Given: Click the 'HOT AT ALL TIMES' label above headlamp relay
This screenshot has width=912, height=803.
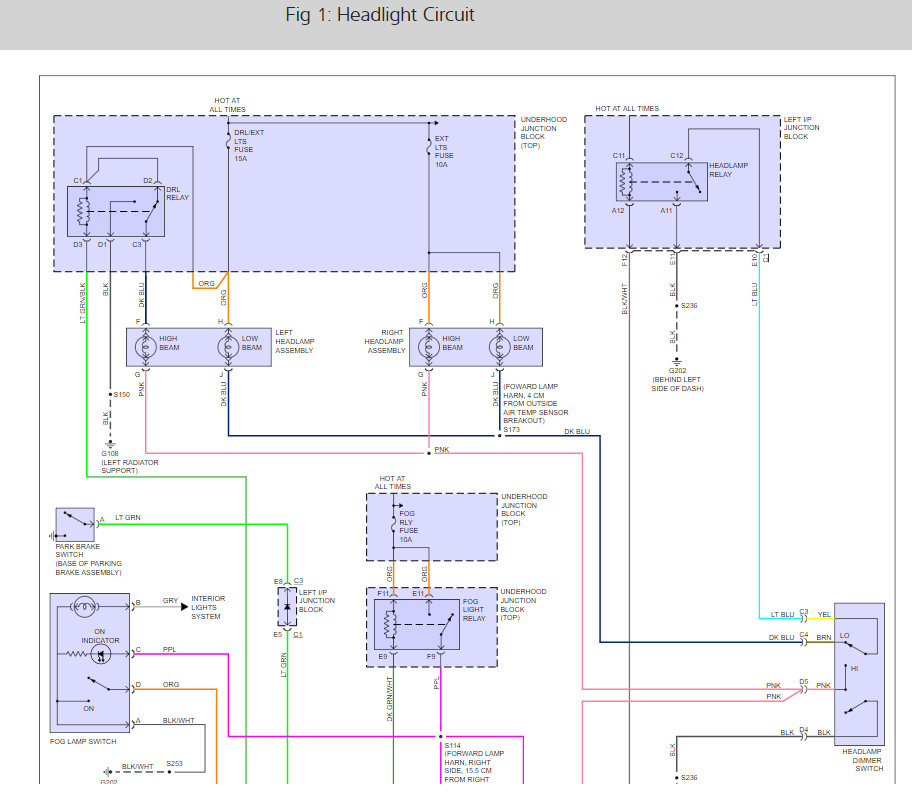Looking at the screenshot, I should coord(627,108).
